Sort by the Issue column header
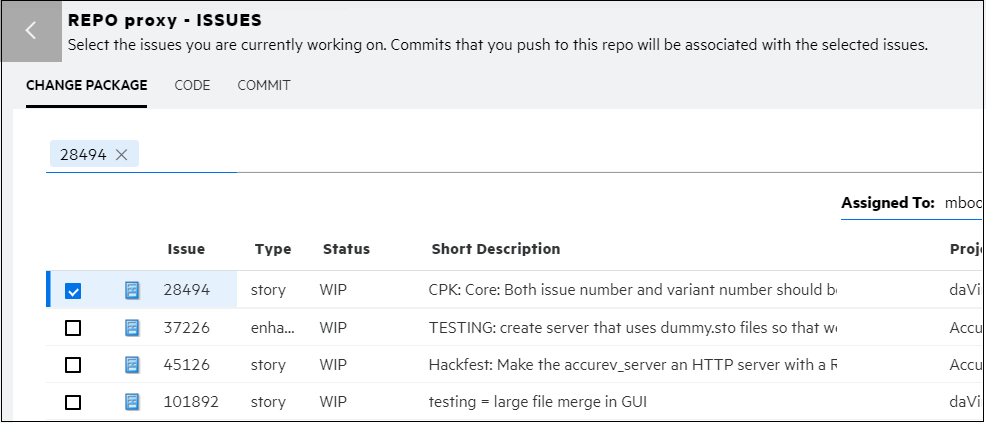This screenshot has width=986, height=423. point(186,249)
